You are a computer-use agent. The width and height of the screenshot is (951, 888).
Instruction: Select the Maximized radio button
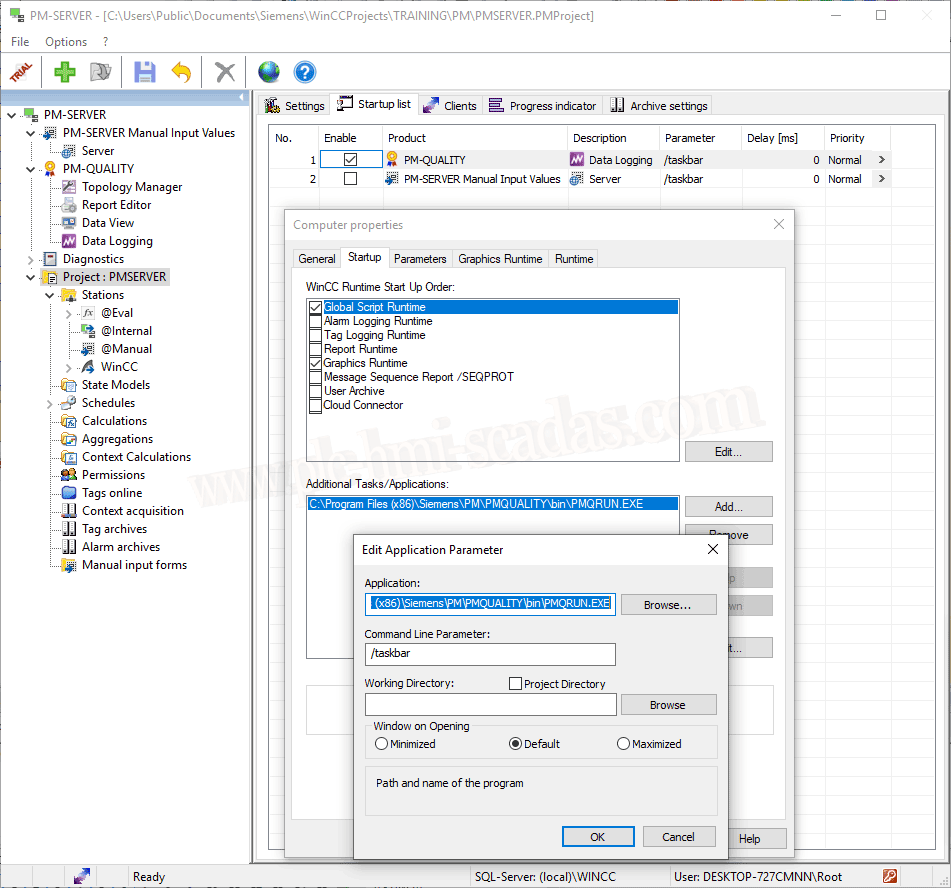coord(624,744)
